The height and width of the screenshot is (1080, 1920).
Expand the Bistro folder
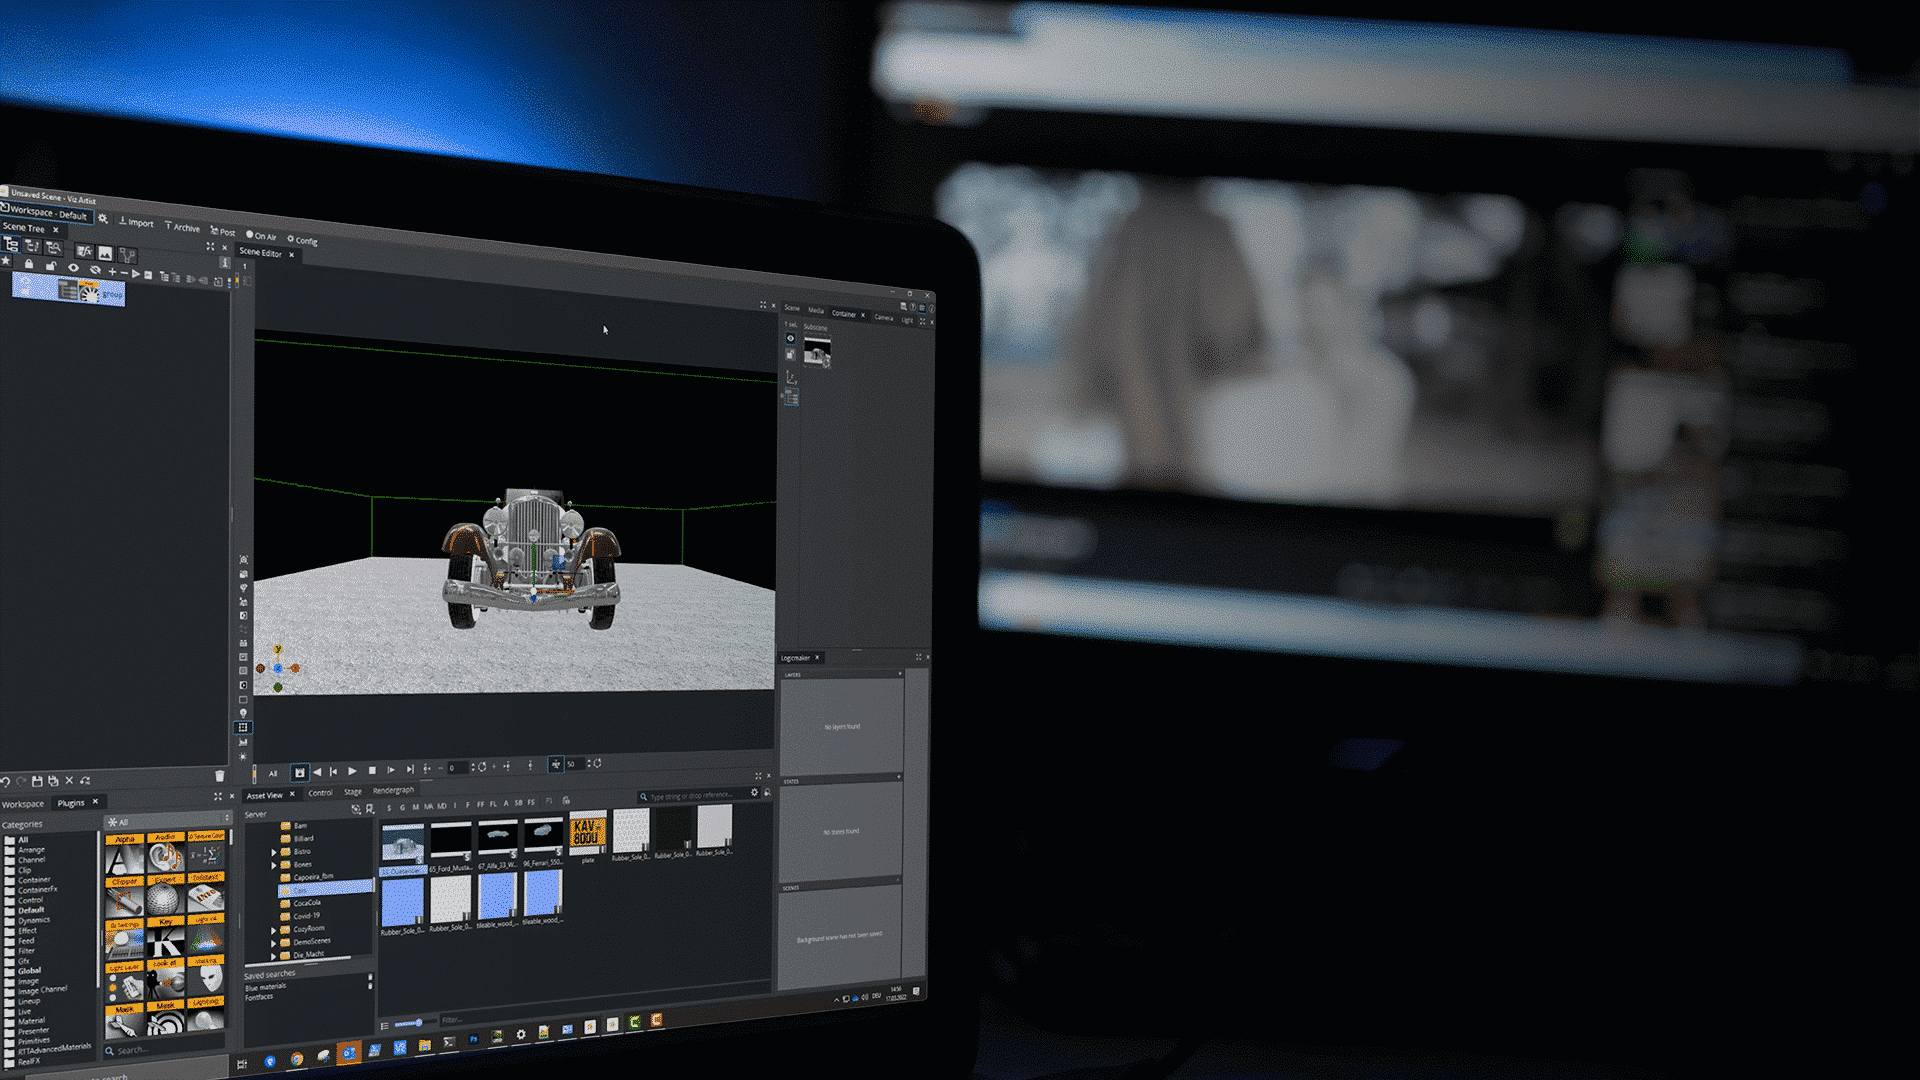[274, 852]
